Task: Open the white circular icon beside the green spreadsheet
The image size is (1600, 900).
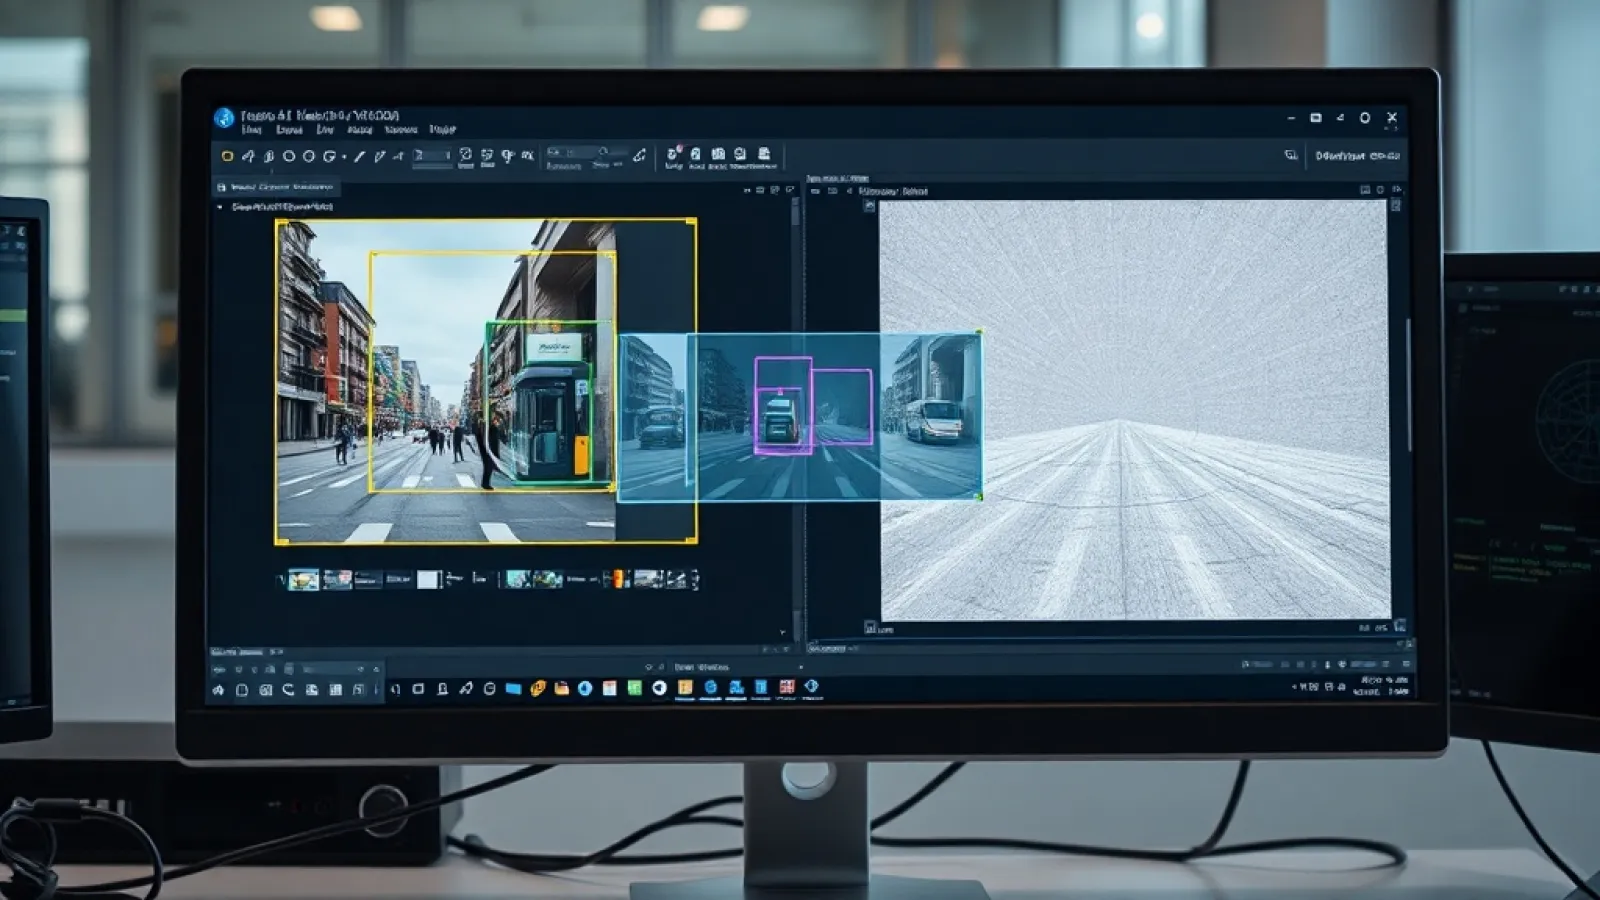Action: 659,688
